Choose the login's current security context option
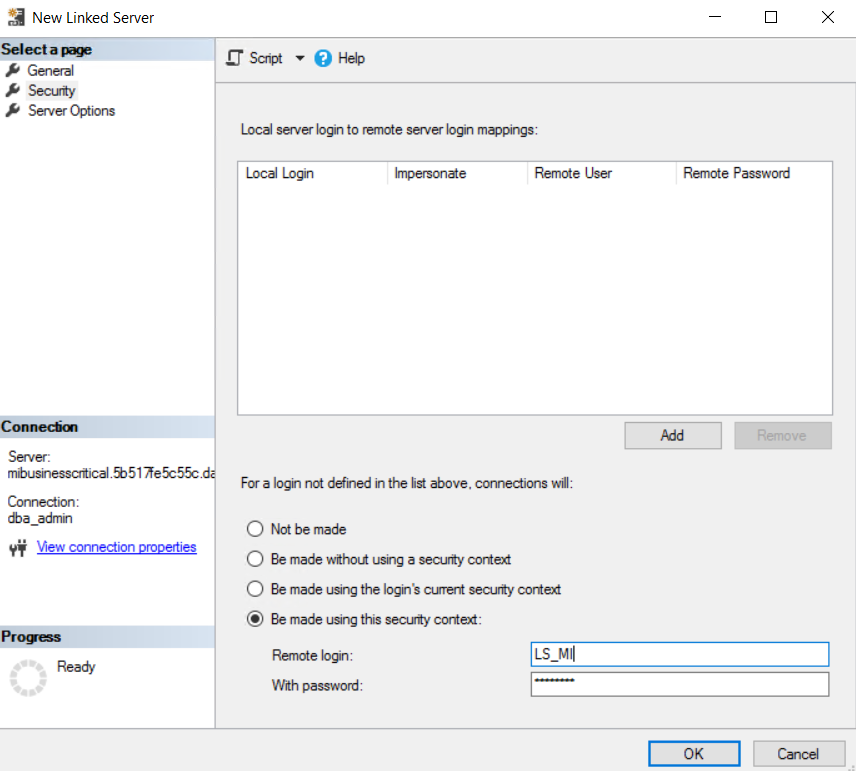 pos(255,589)
